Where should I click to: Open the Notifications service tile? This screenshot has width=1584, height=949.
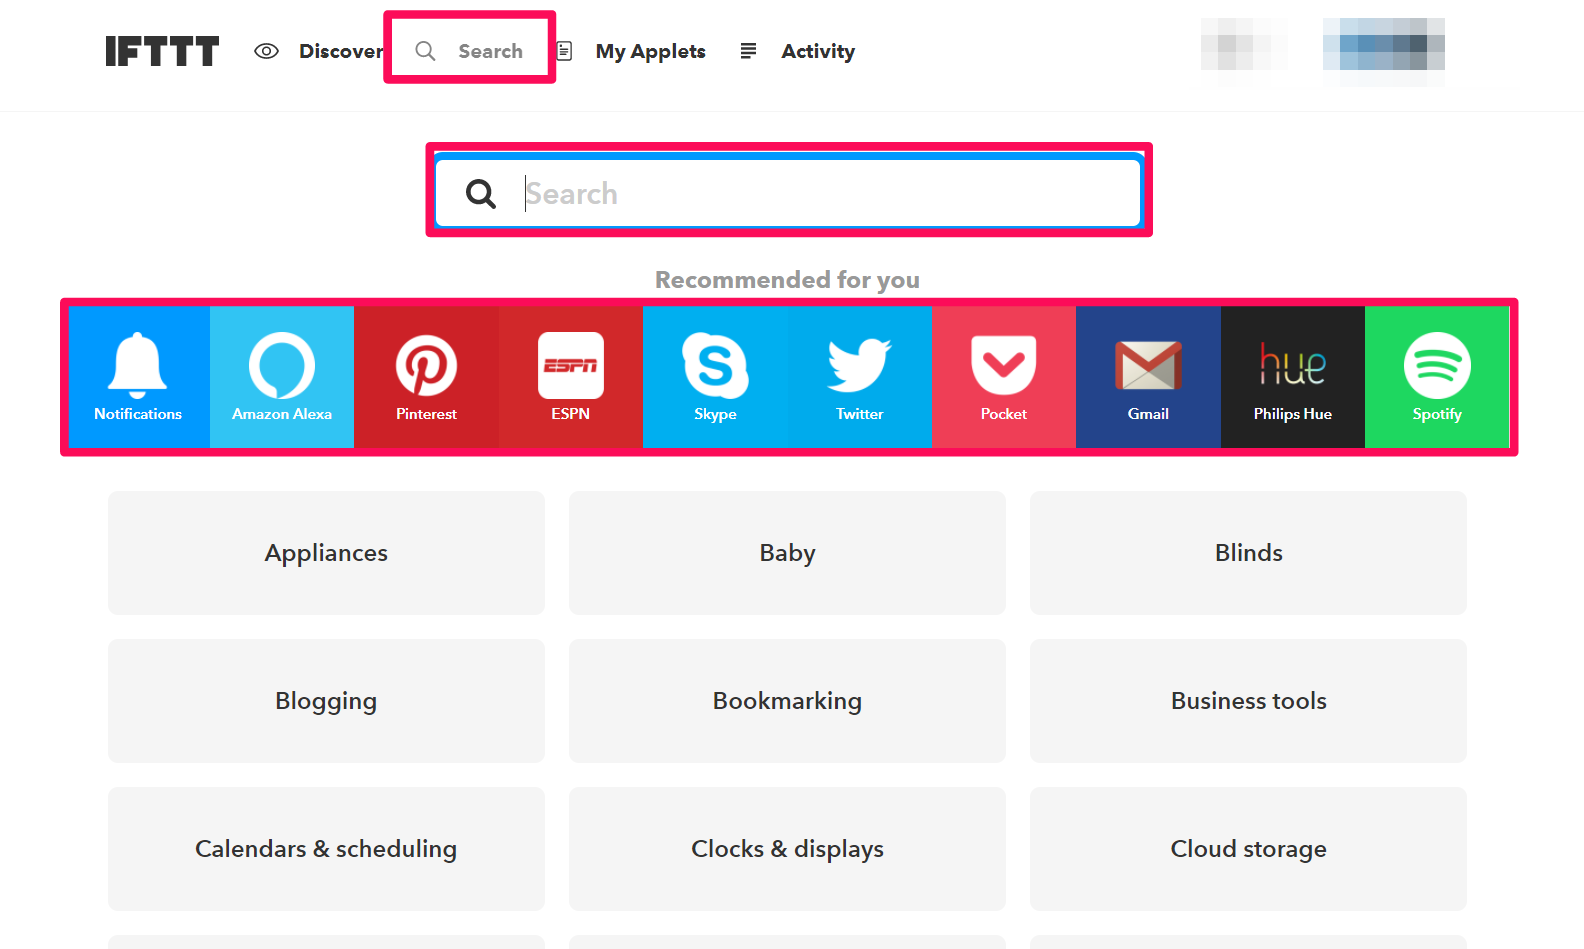pyautogui.click(x=138, y=377)
